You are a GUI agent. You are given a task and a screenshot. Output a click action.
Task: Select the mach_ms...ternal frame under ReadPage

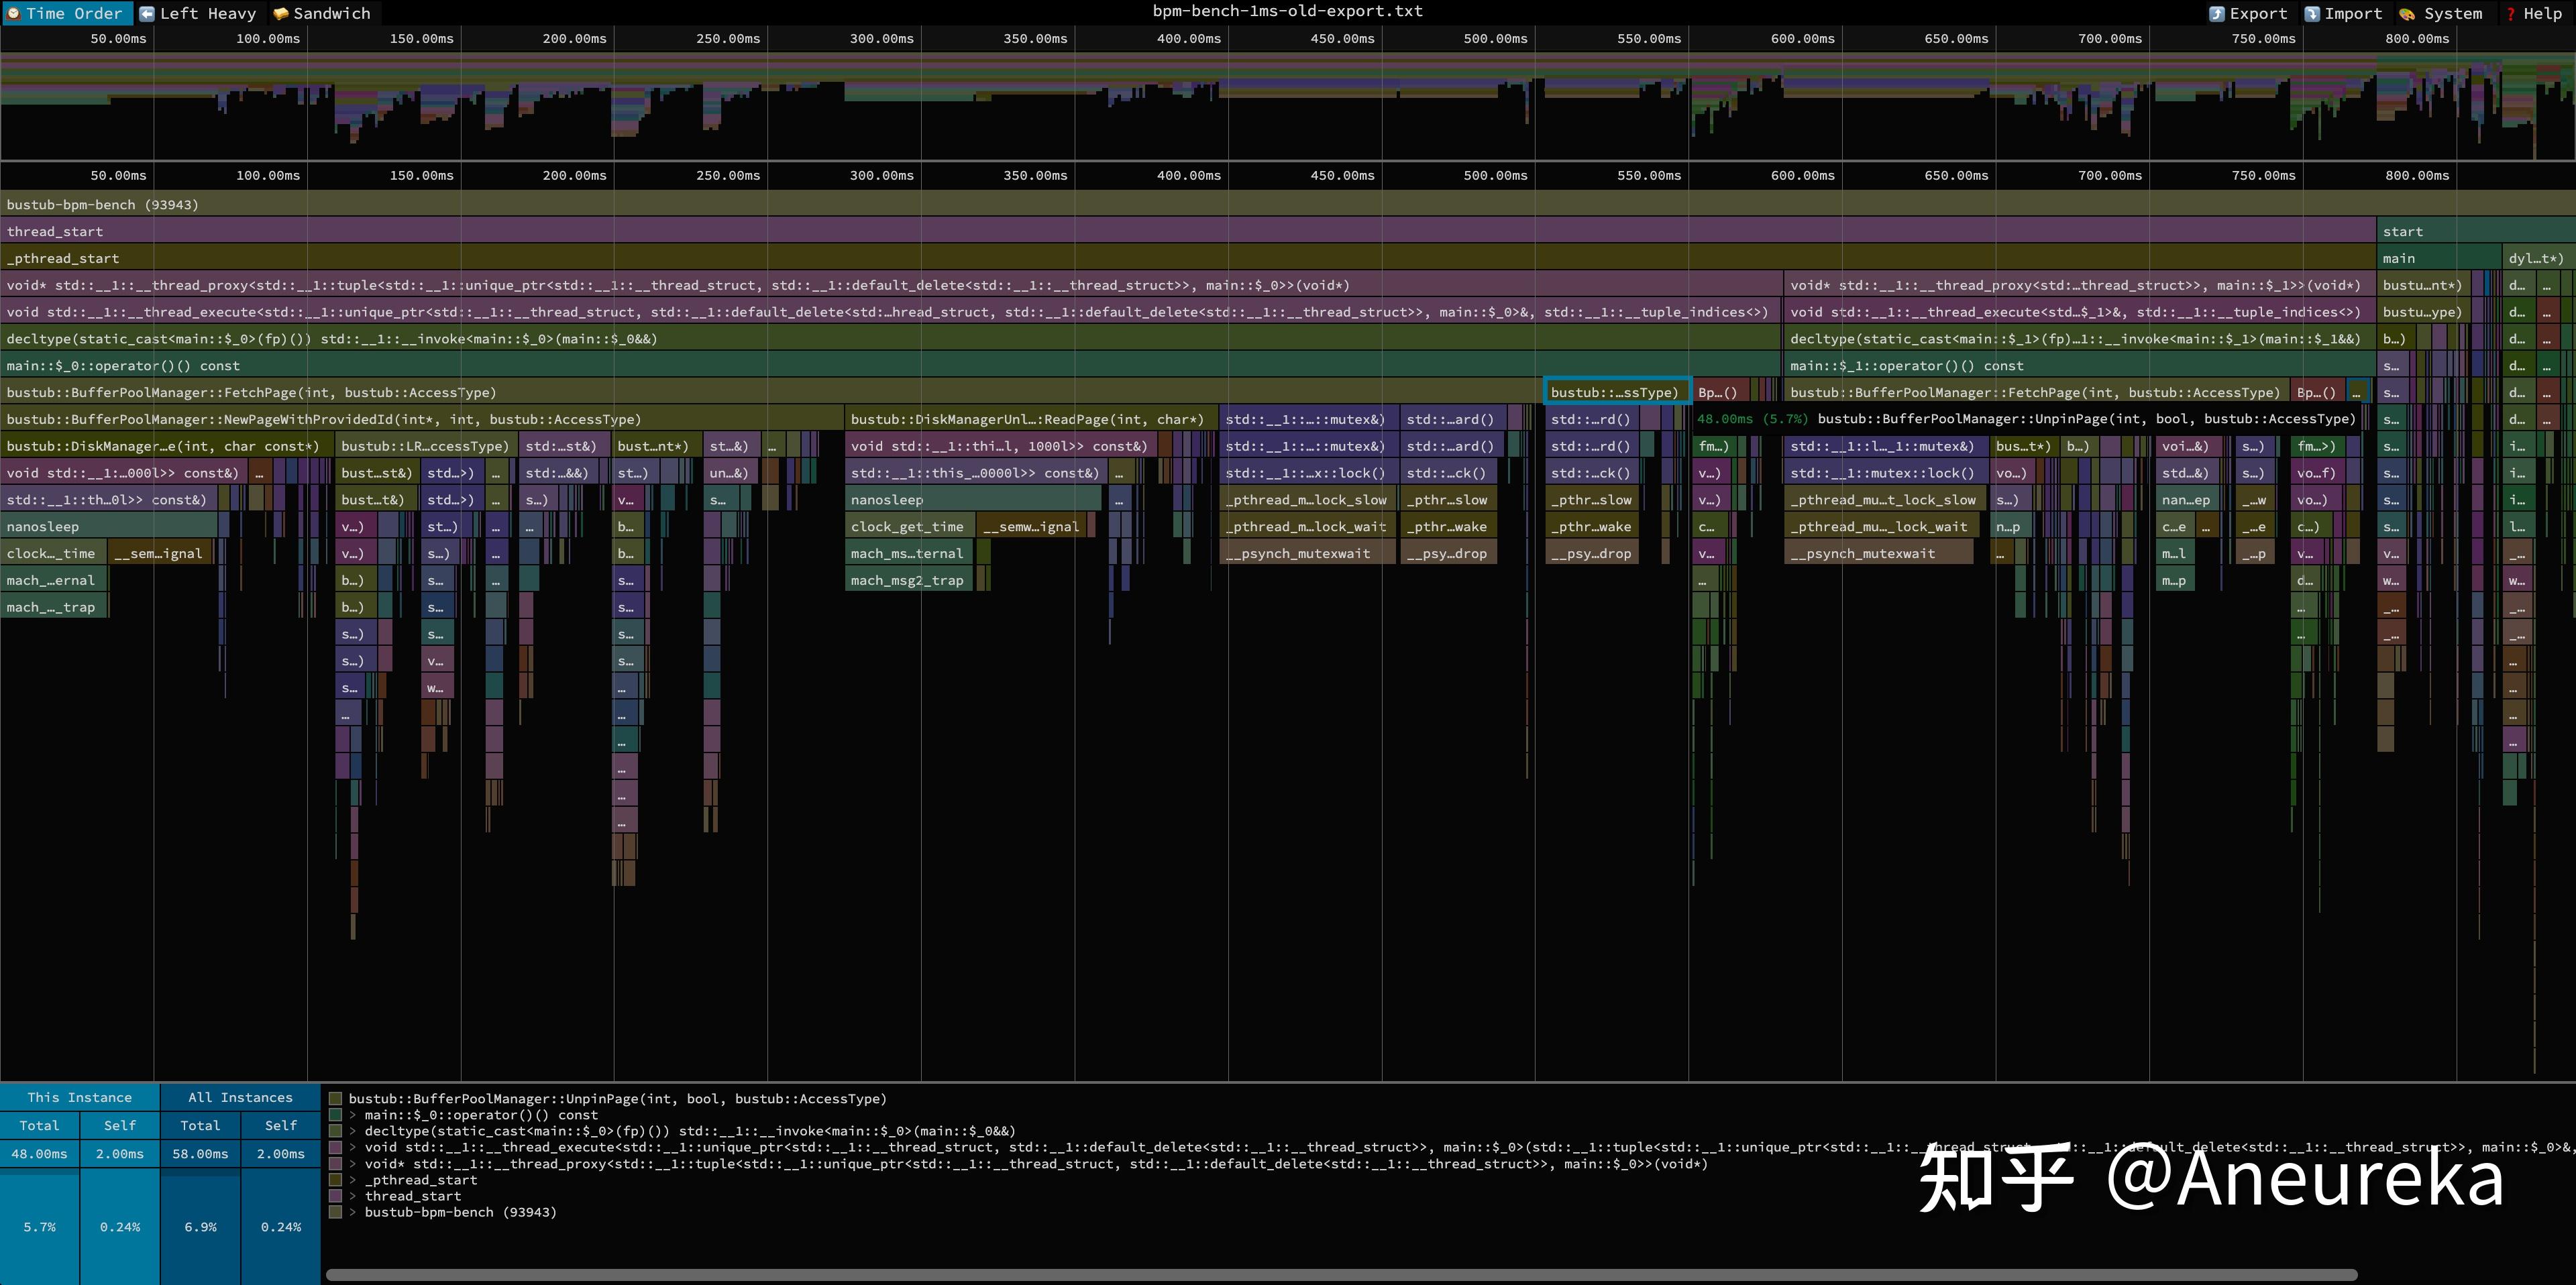coord(909,553)
